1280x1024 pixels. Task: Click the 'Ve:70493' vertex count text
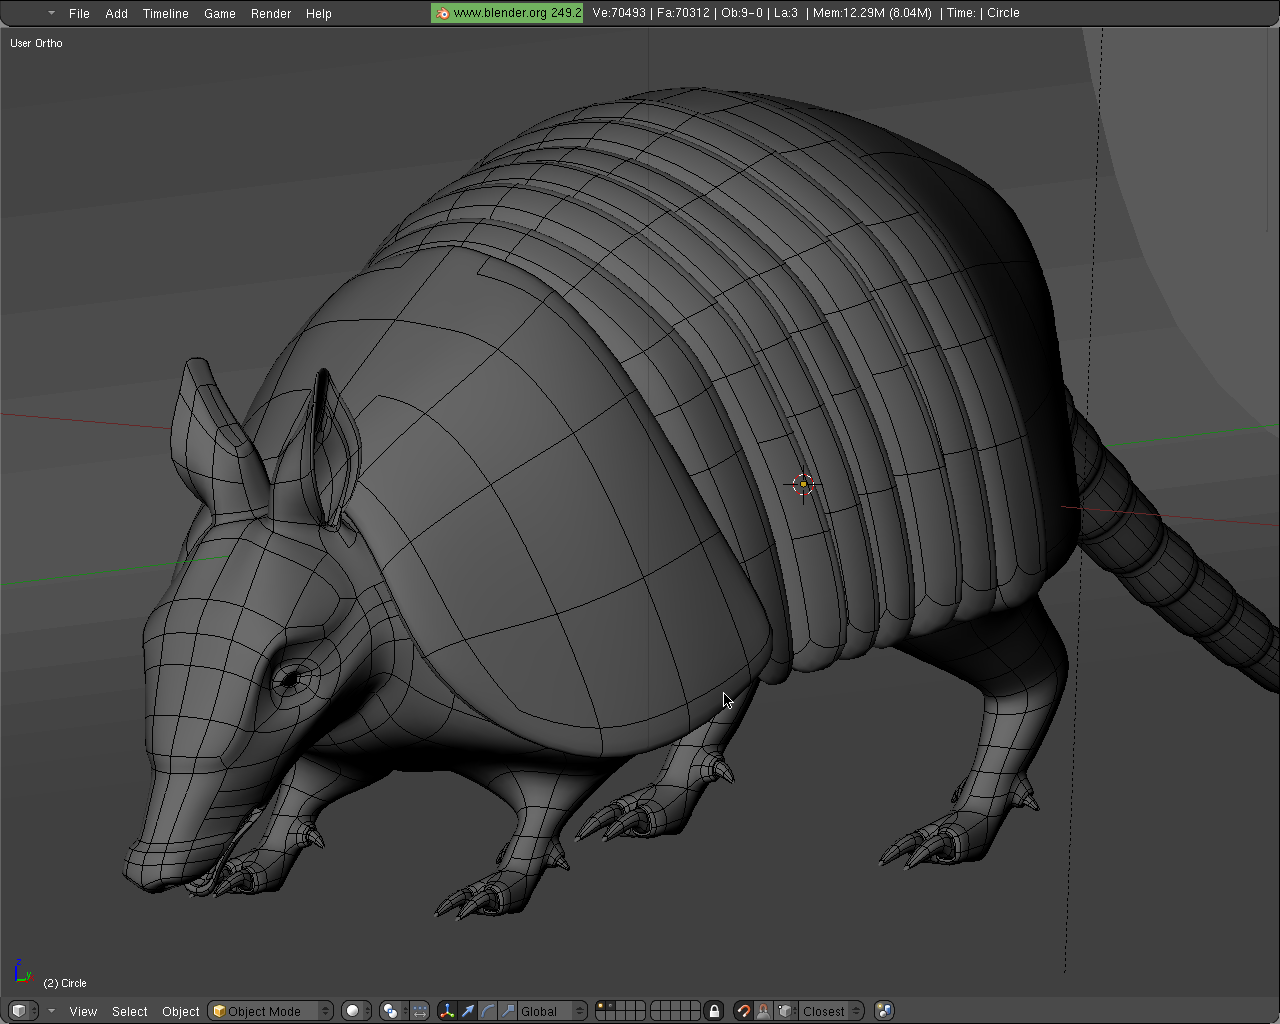coord(619,13)
